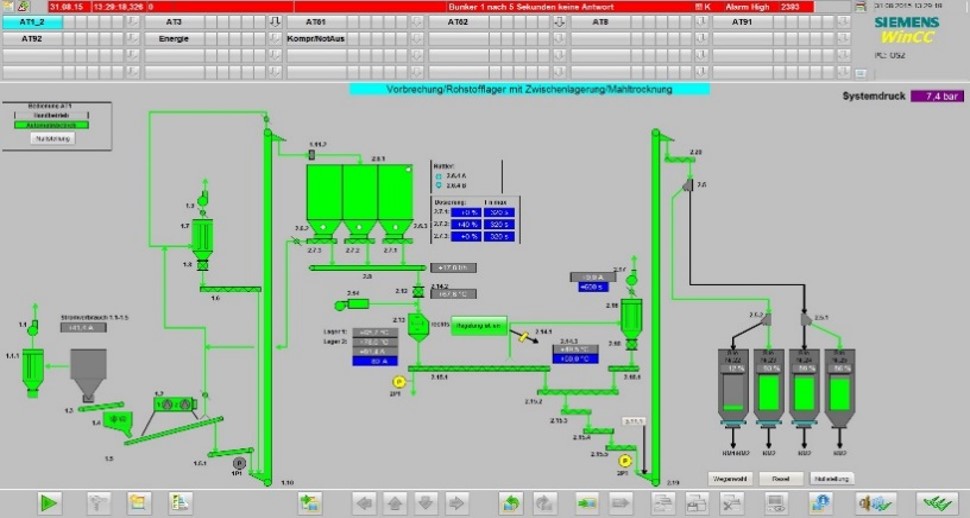Screen dimensions: 970x518
Task: Click the blue return-to-previous picture icon
Action: coord(512,503)
